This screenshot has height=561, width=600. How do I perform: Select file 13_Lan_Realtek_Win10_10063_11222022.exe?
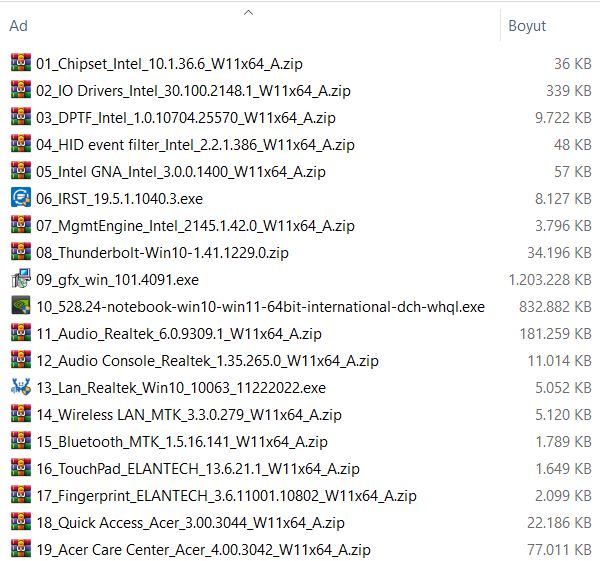click(181, 388)
